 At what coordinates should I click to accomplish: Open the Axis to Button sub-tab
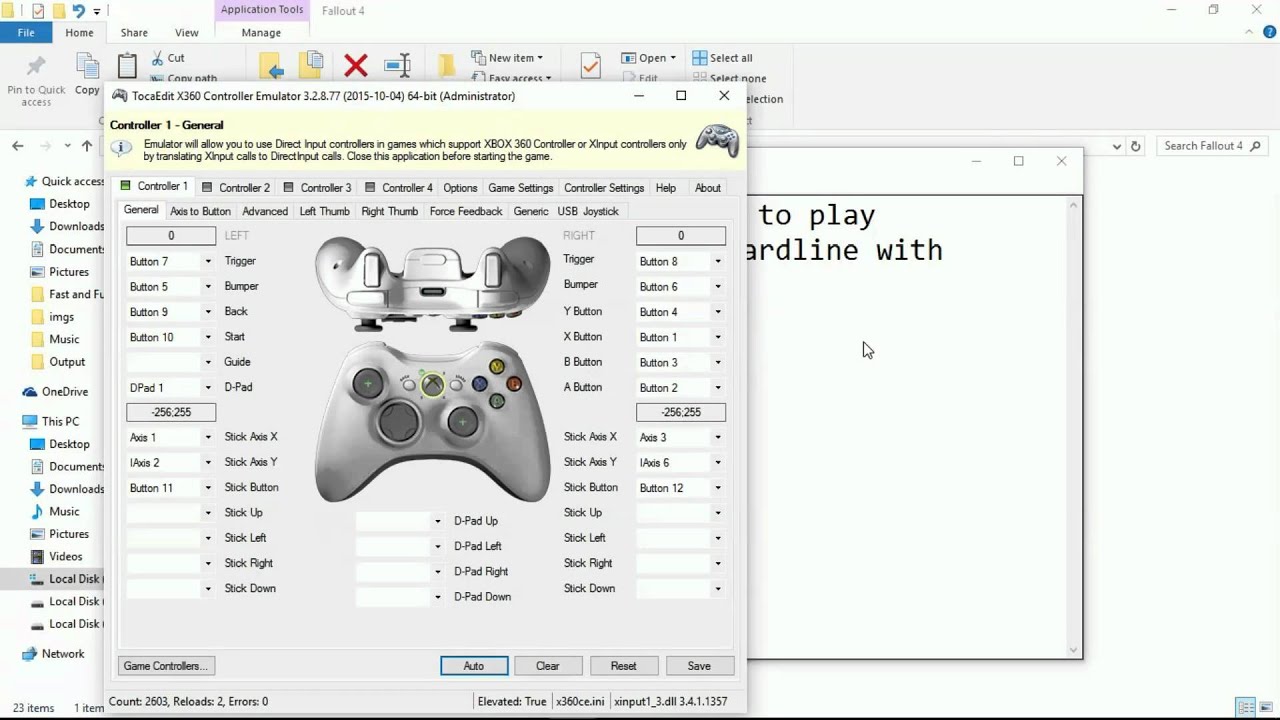click(200, 211)
